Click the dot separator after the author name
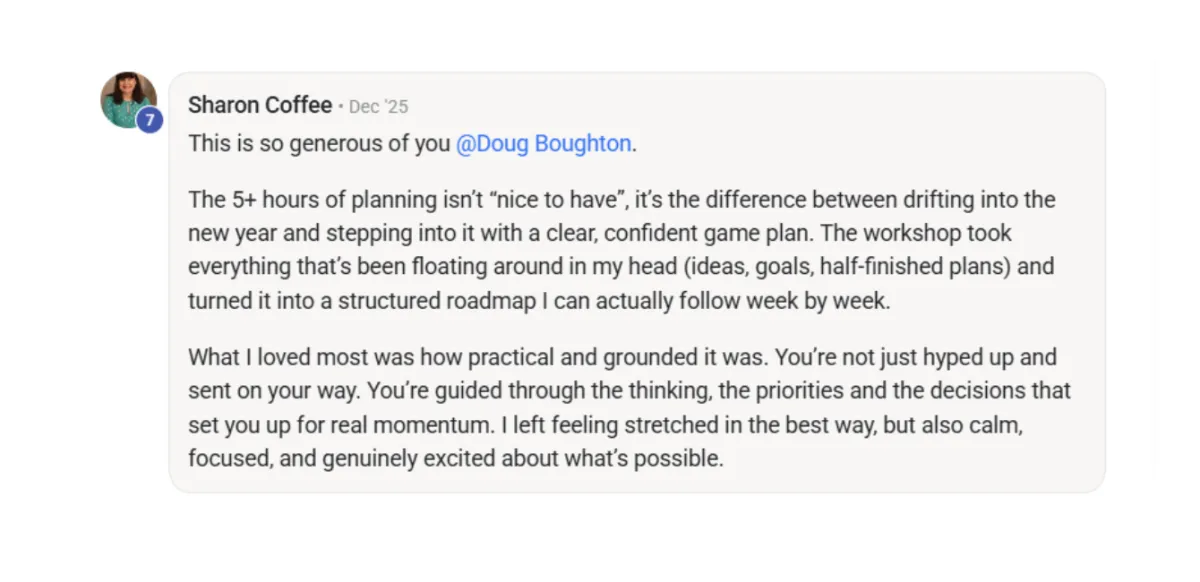This screenshot has width=1200, height=582. 340,106
